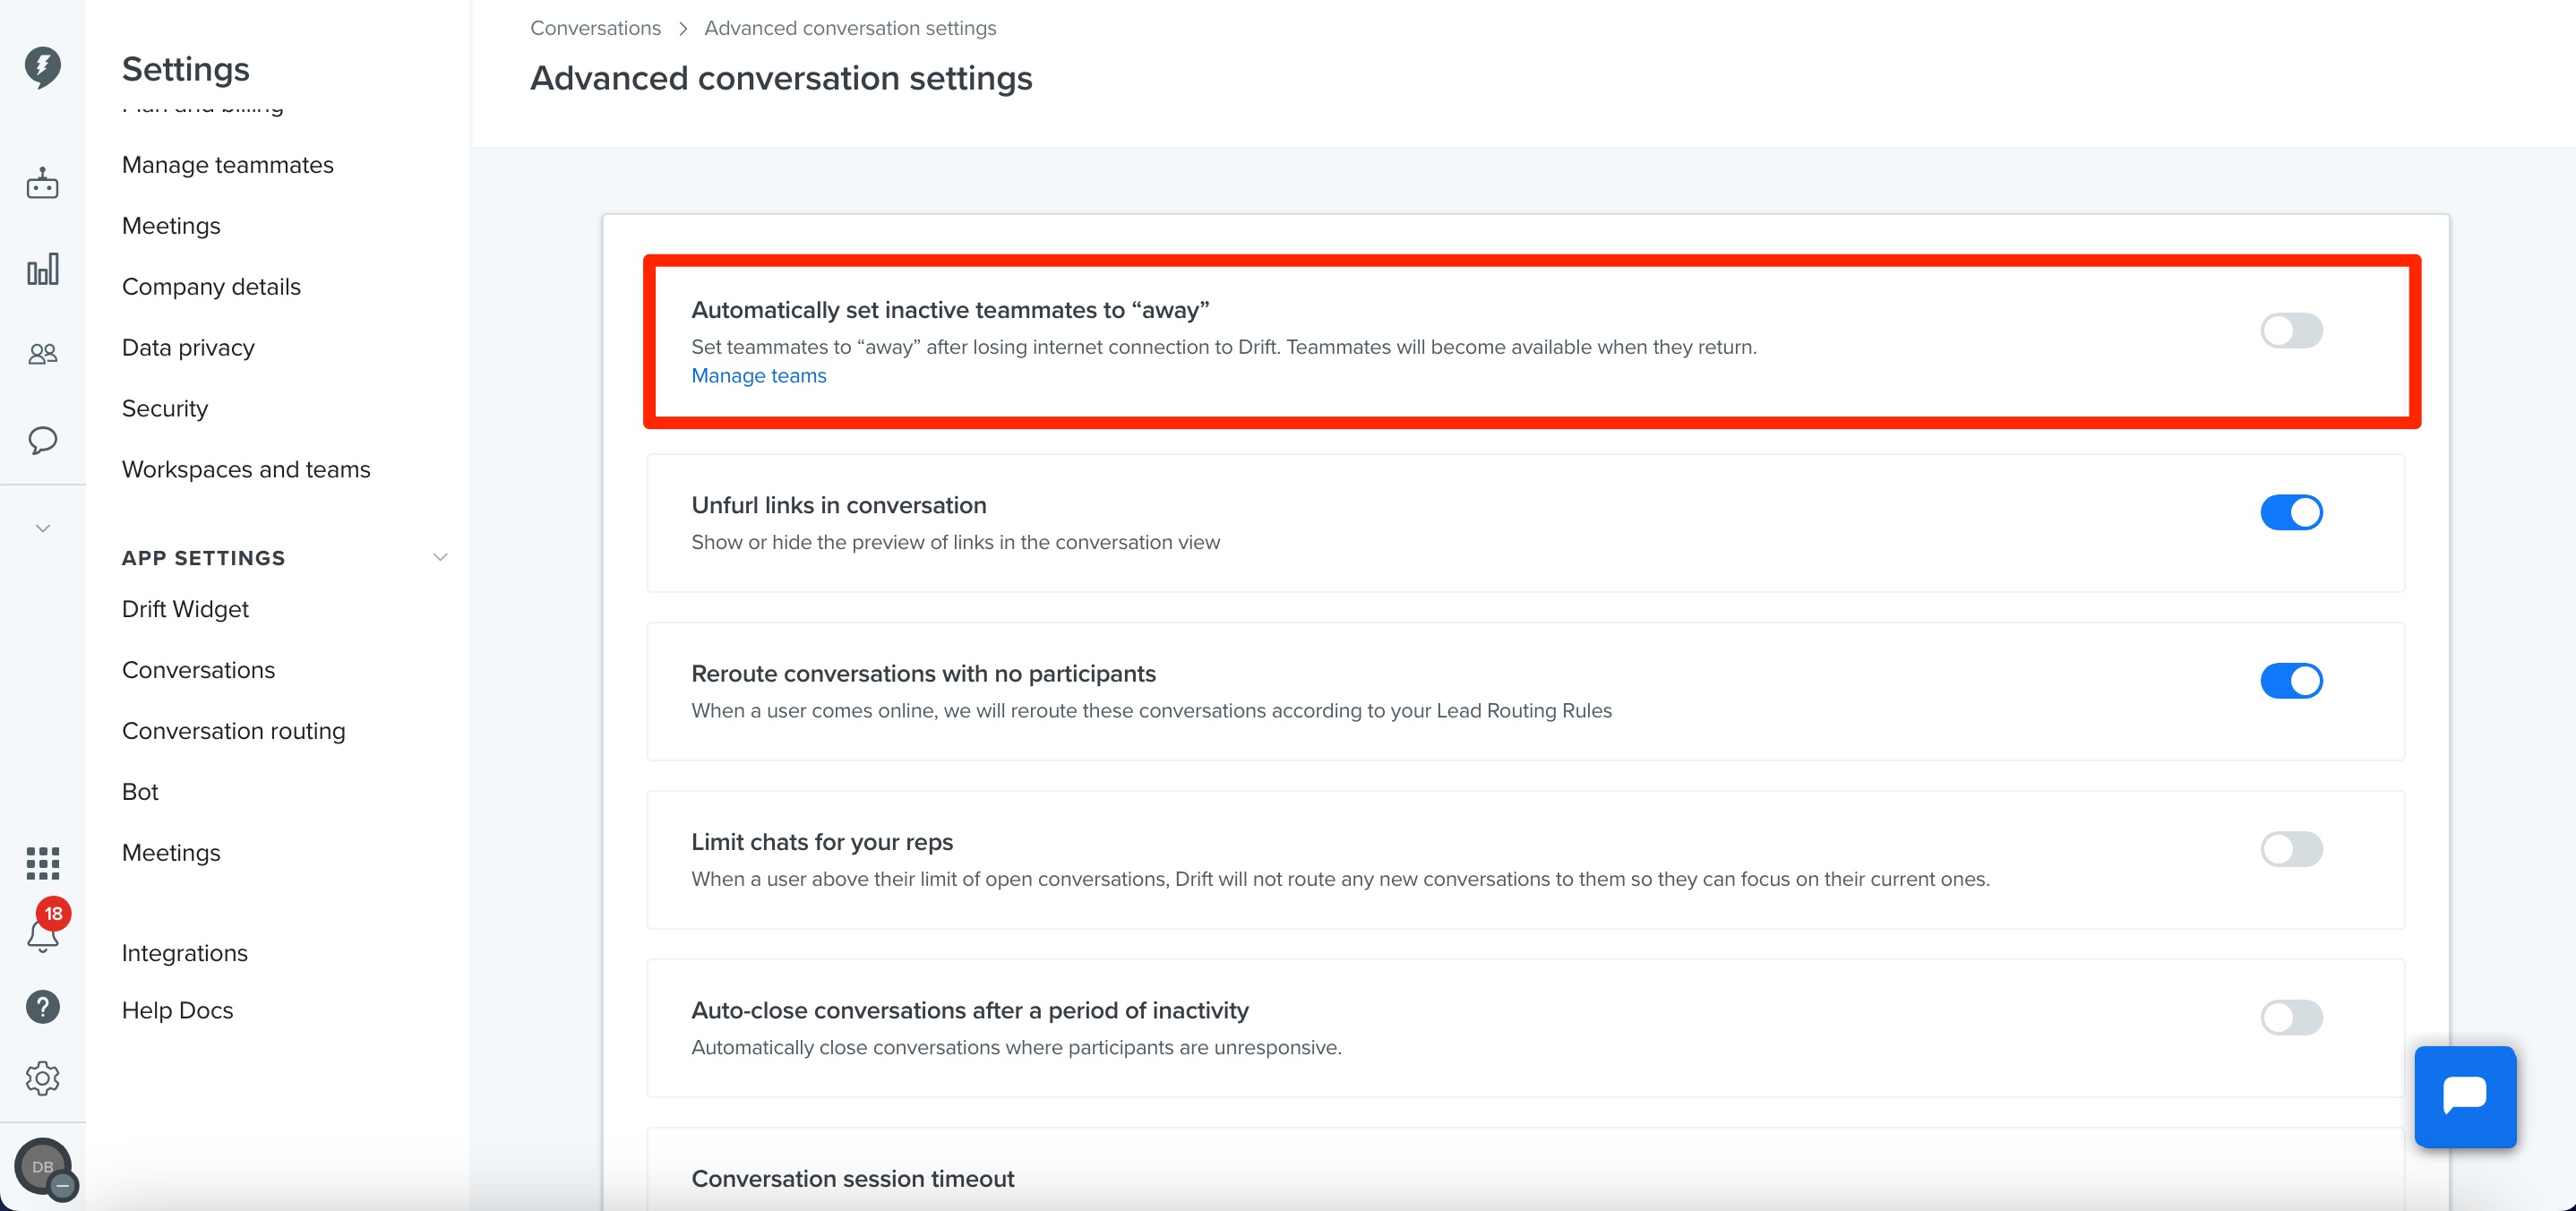
Task: Open the Reports bar chart icon
Action: pyautogui.click(x=42, y=269)
